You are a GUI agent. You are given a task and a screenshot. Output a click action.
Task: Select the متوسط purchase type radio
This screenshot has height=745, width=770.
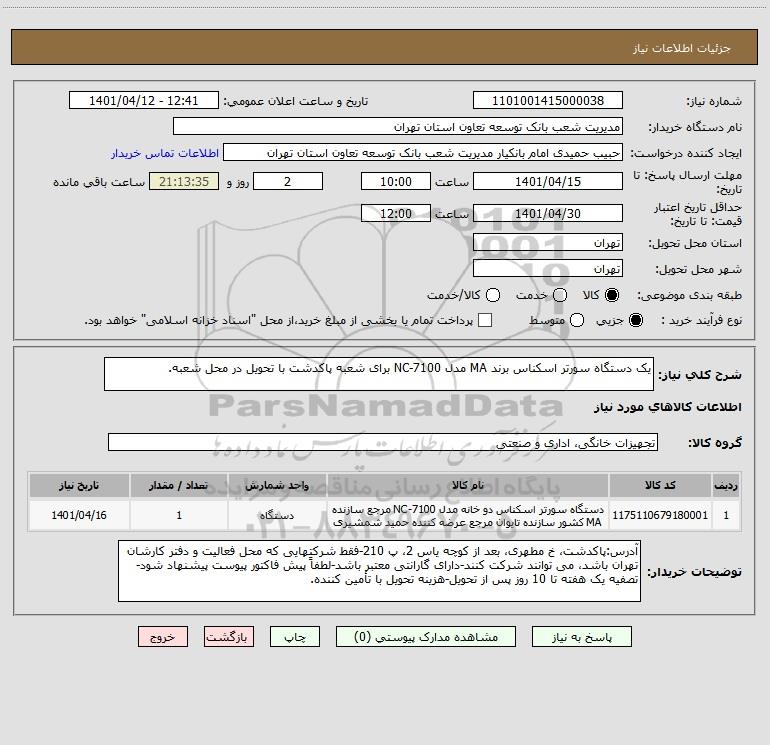(x=577, y=320)
